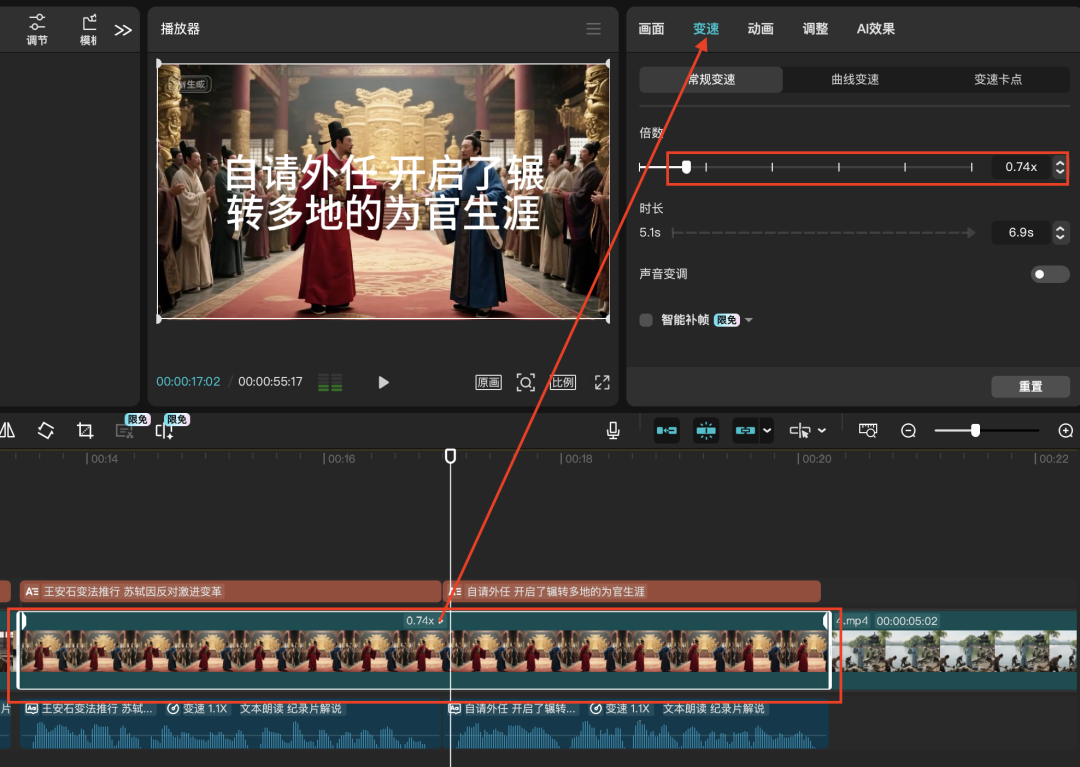Click the record voiceover microphone icon
Viewport: 1080px width, 767px height.
pos(613,430)
